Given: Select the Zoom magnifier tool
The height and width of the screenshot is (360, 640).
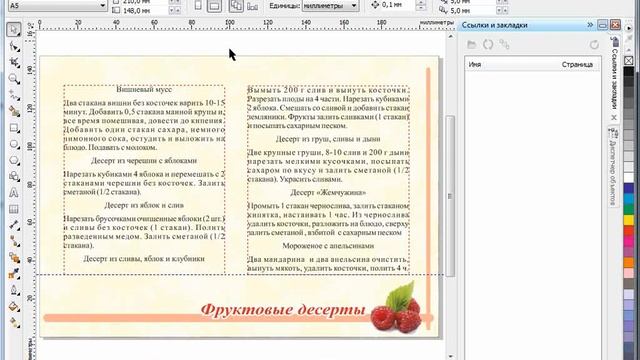Looking at the screenshot, I should pos(13,79).
